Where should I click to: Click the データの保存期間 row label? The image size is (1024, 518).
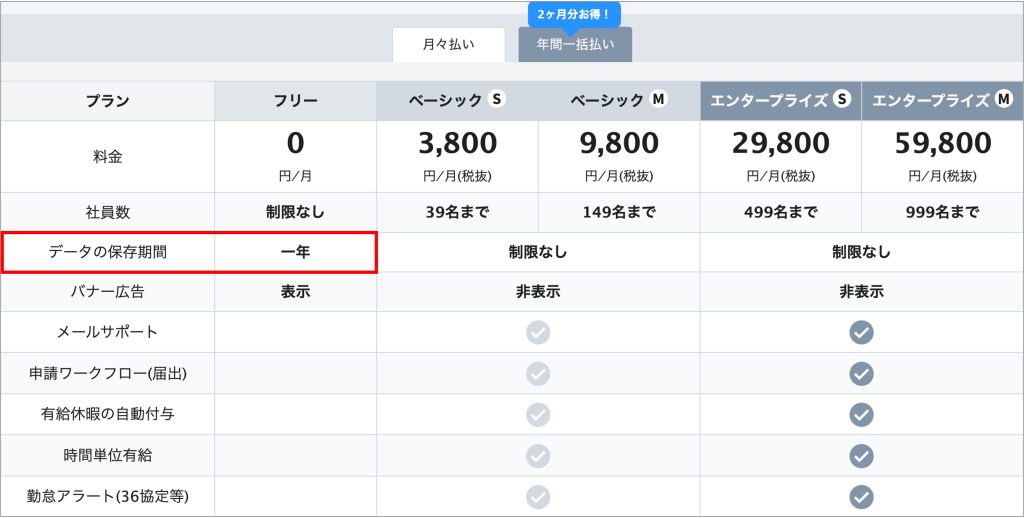(x=108, y=252)
